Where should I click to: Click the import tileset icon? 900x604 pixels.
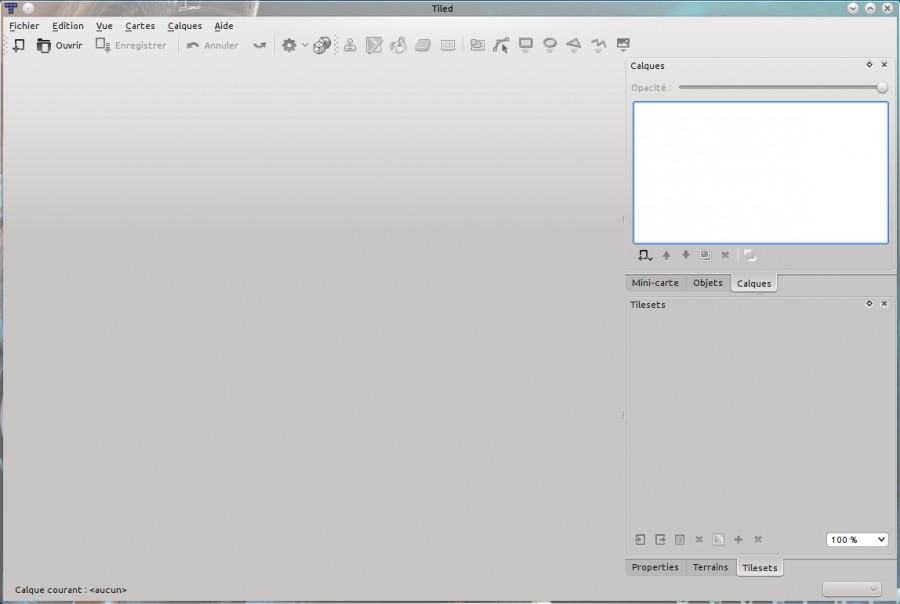tap(640, 540)
